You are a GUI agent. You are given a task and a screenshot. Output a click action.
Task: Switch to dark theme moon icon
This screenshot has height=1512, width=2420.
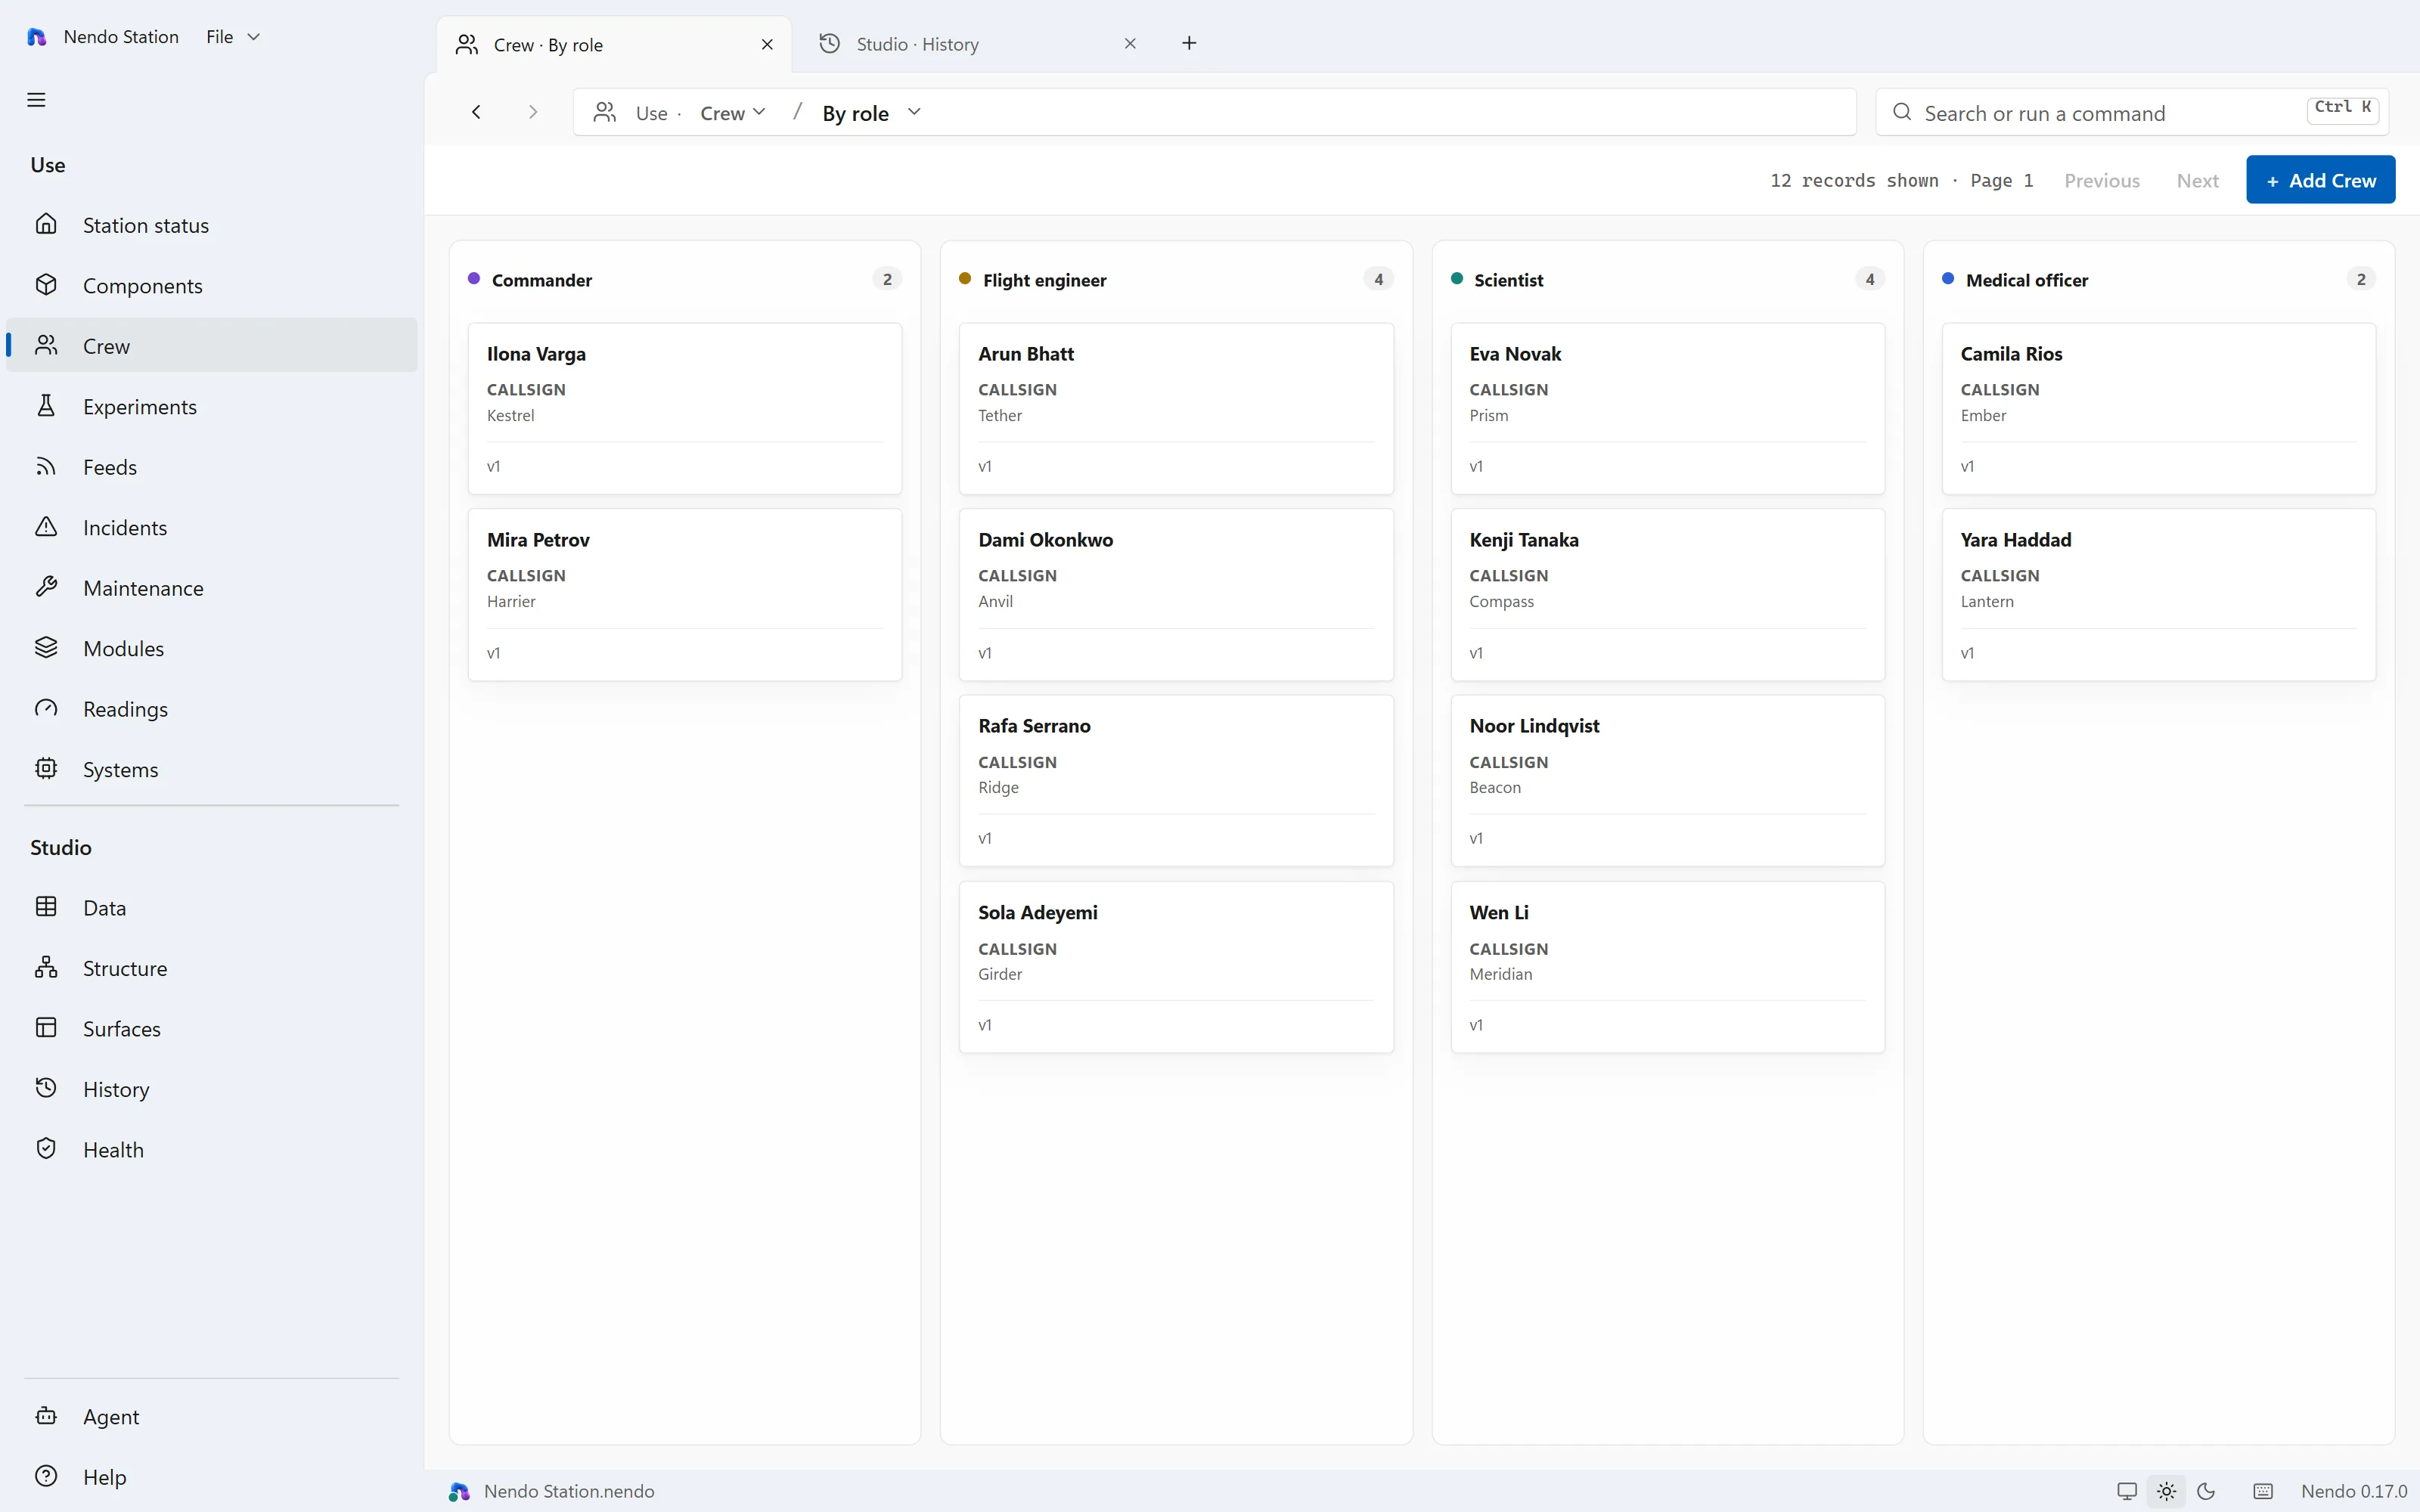(2206, 1491)
